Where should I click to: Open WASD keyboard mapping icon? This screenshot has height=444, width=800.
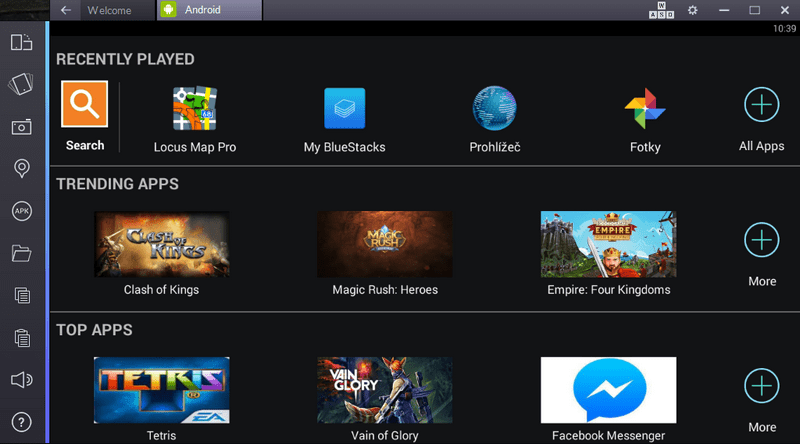661,10
